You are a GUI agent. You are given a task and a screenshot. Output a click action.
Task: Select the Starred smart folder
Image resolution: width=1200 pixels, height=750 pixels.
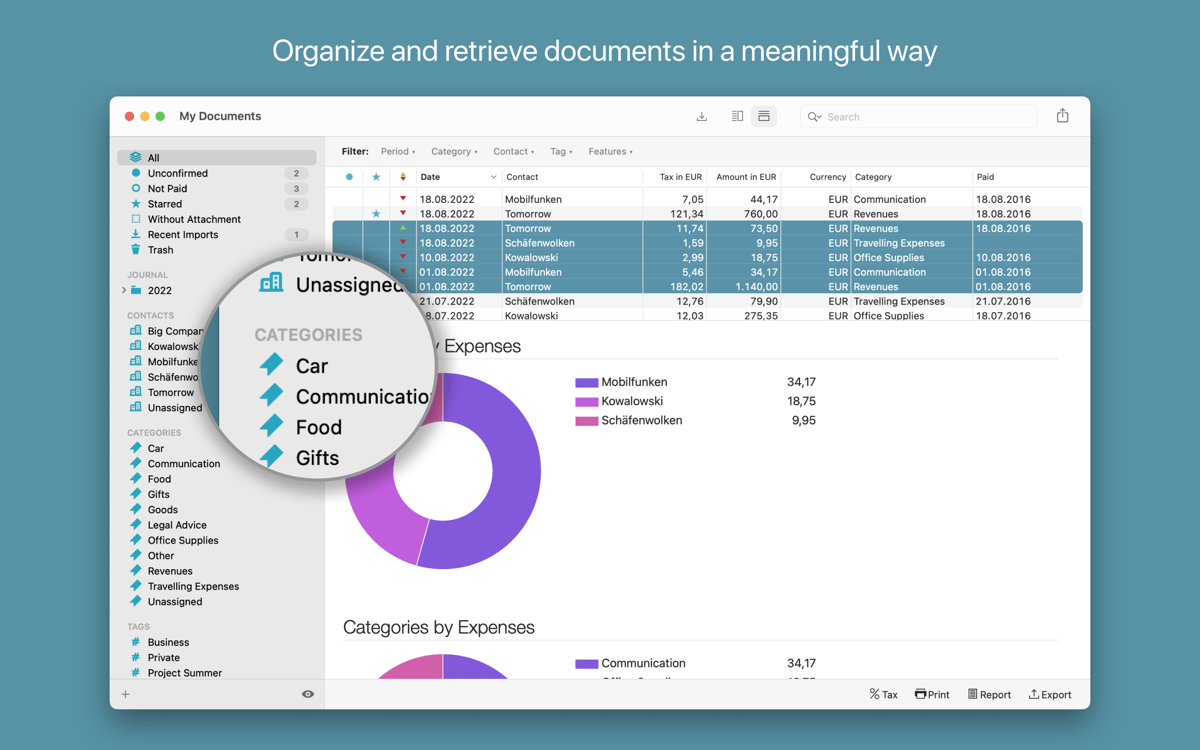point(165,203)
